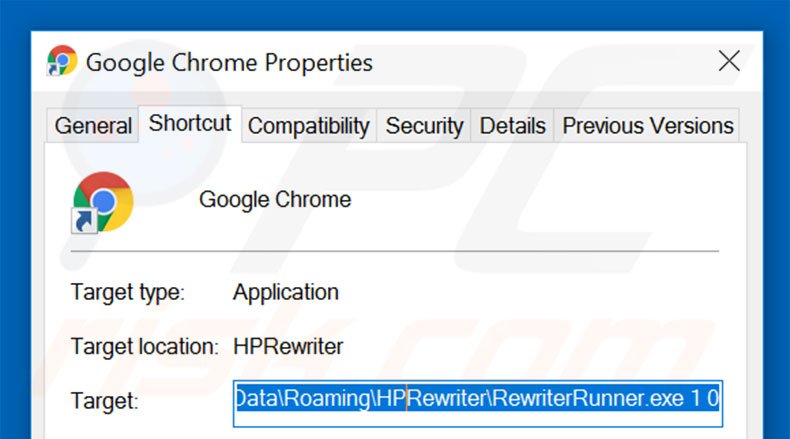Click the Chrome shortcut icon in title bar
Viewport: 790px width, 439px height.
click(x=61, y=60)
